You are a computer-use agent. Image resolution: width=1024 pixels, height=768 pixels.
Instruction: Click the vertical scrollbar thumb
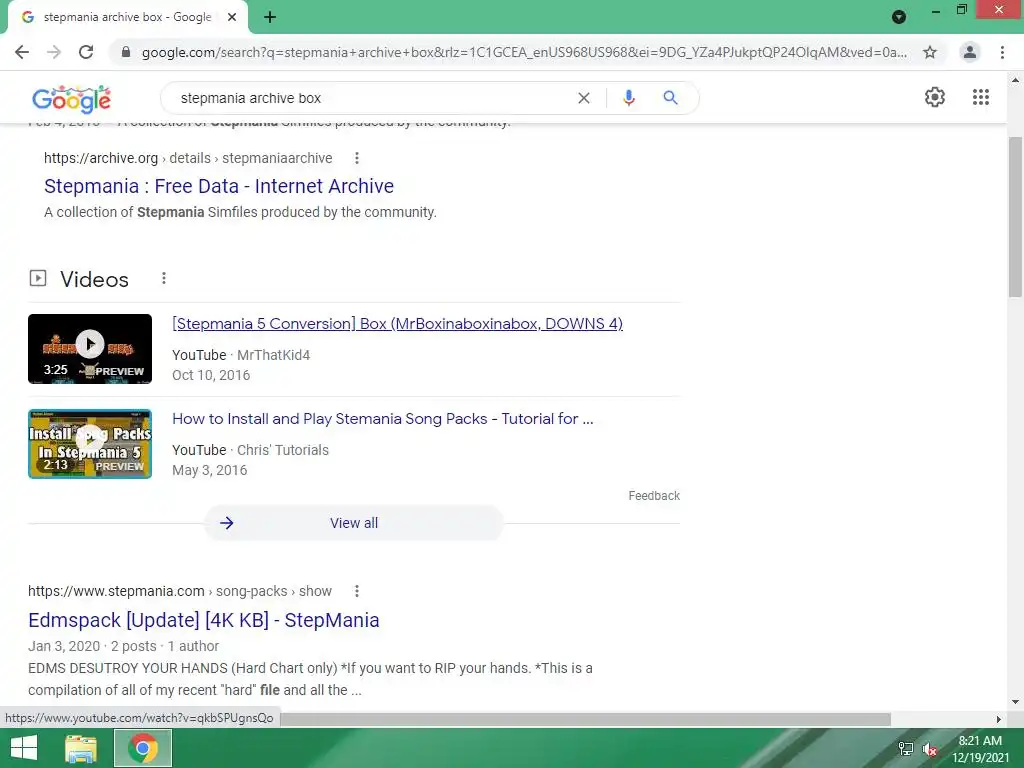1015,217
